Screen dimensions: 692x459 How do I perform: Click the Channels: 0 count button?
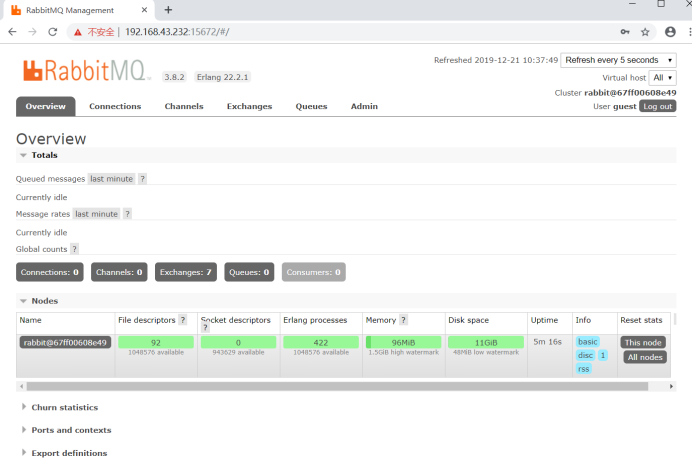[x=119, y=272]
